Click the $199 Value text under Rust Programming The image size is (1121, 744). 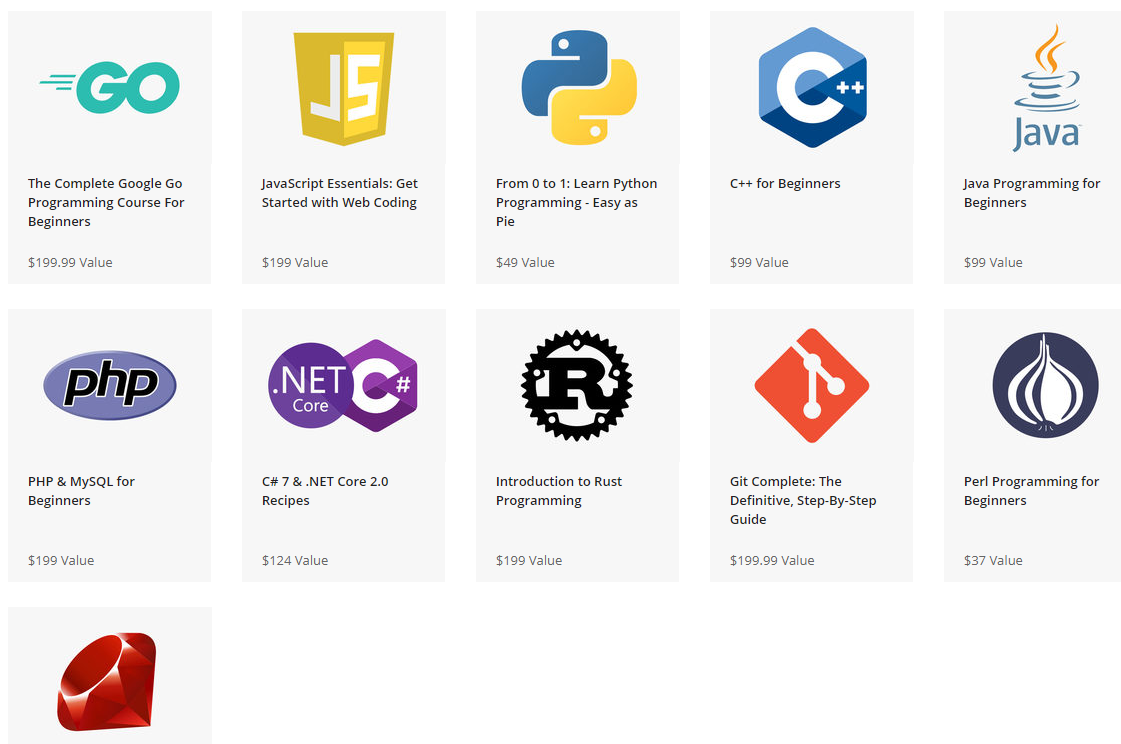click(529, 560)
